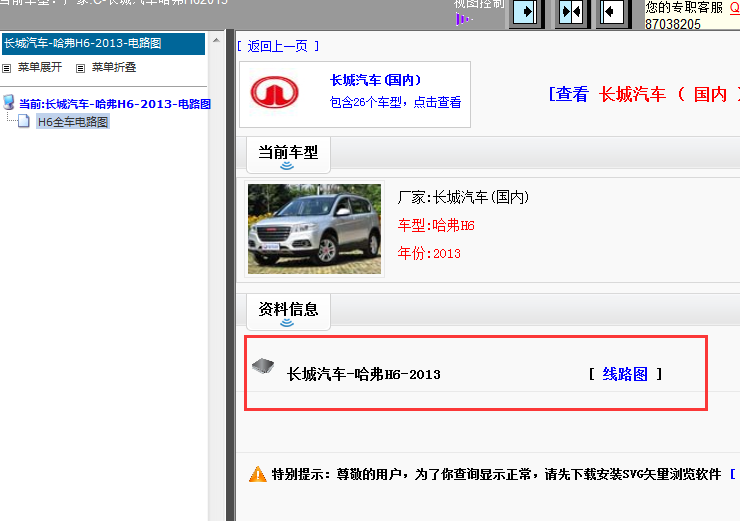Click the left panel scrollbar up arrow
Screen dimensions: 740x521
point(216,41)
